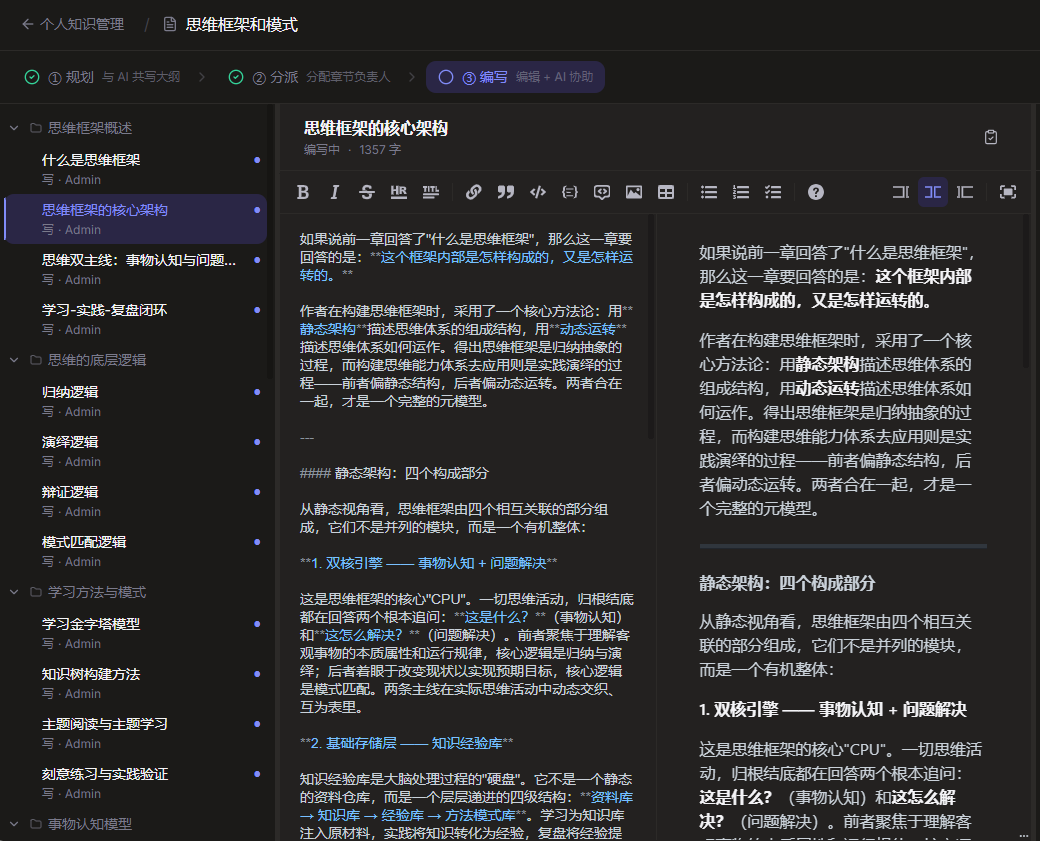1040x841 pixels.
Task: Collapse the 思维框架概述 folder
Action: 14,128
